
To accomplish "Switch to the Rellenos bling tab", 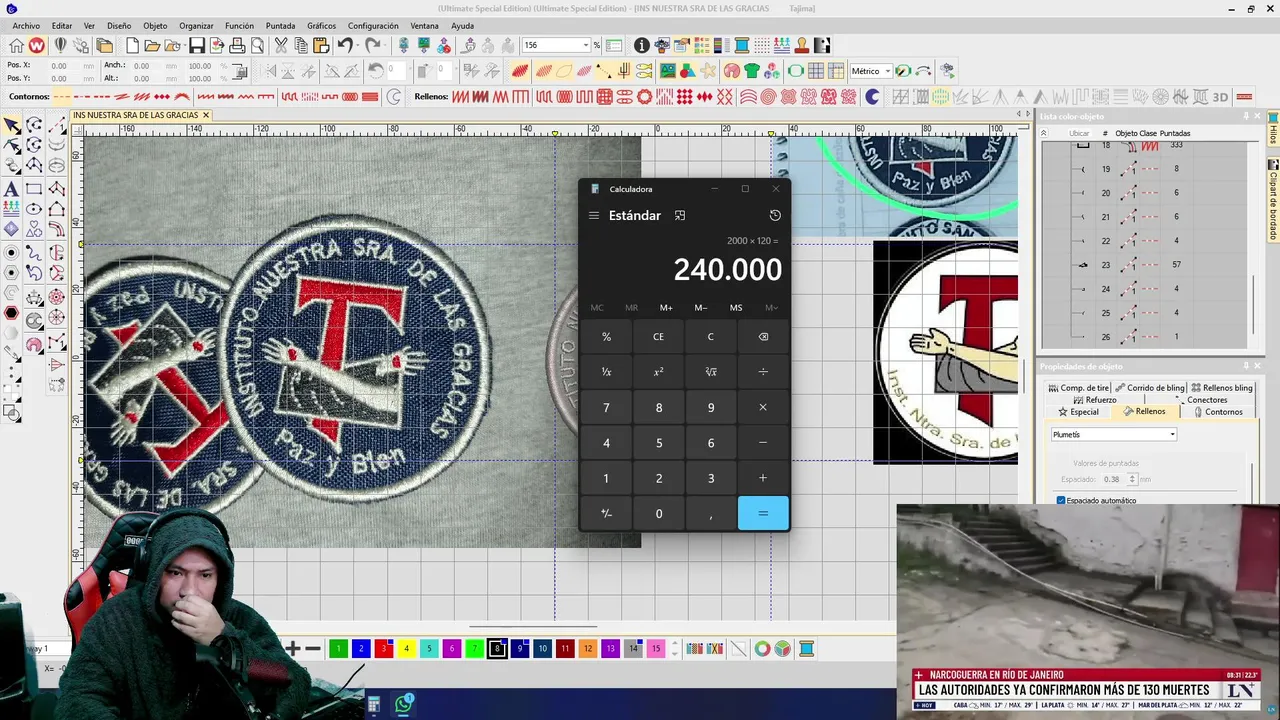I will pos(1220,388).
